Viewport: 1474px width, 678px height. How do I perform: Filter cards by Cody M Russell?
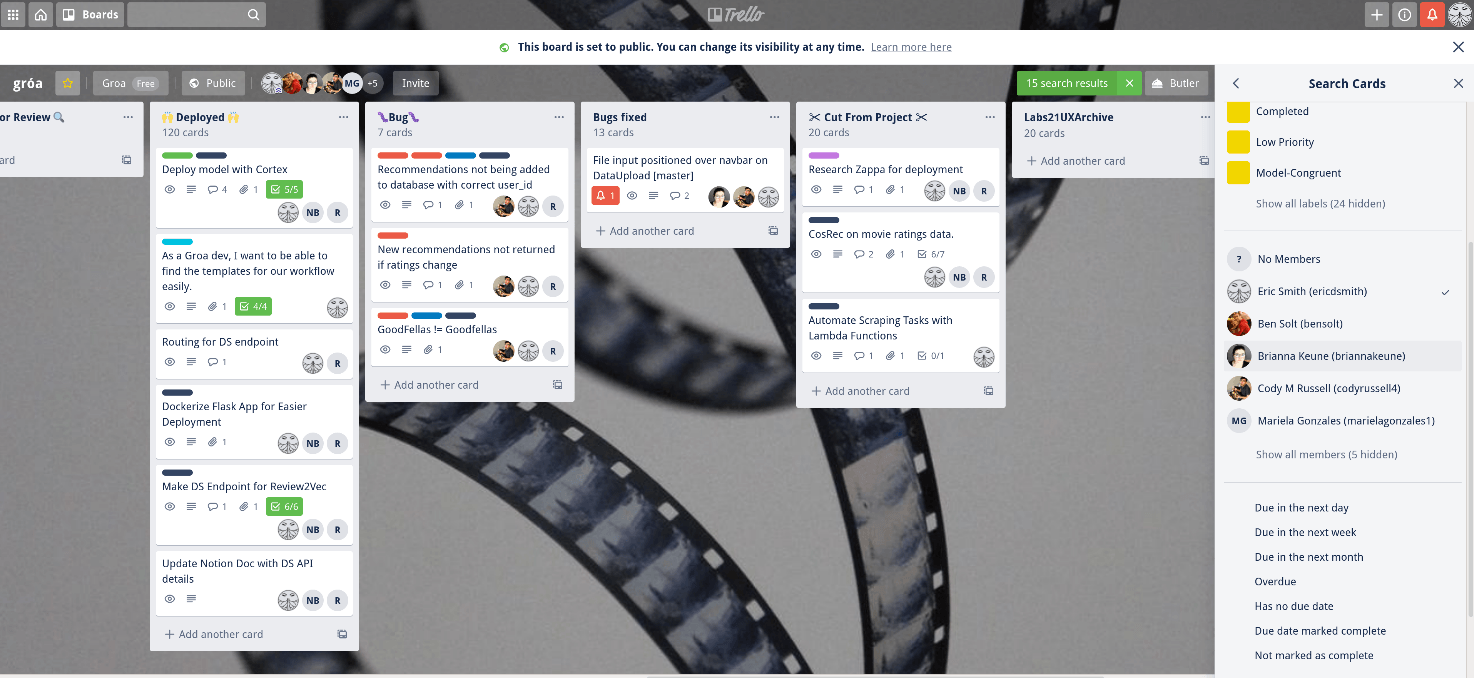(1342, 388)
